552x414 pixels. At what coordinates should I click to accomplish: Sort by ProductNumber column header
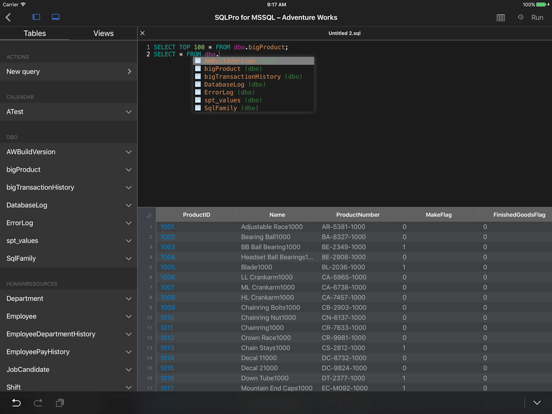[358, 215]
